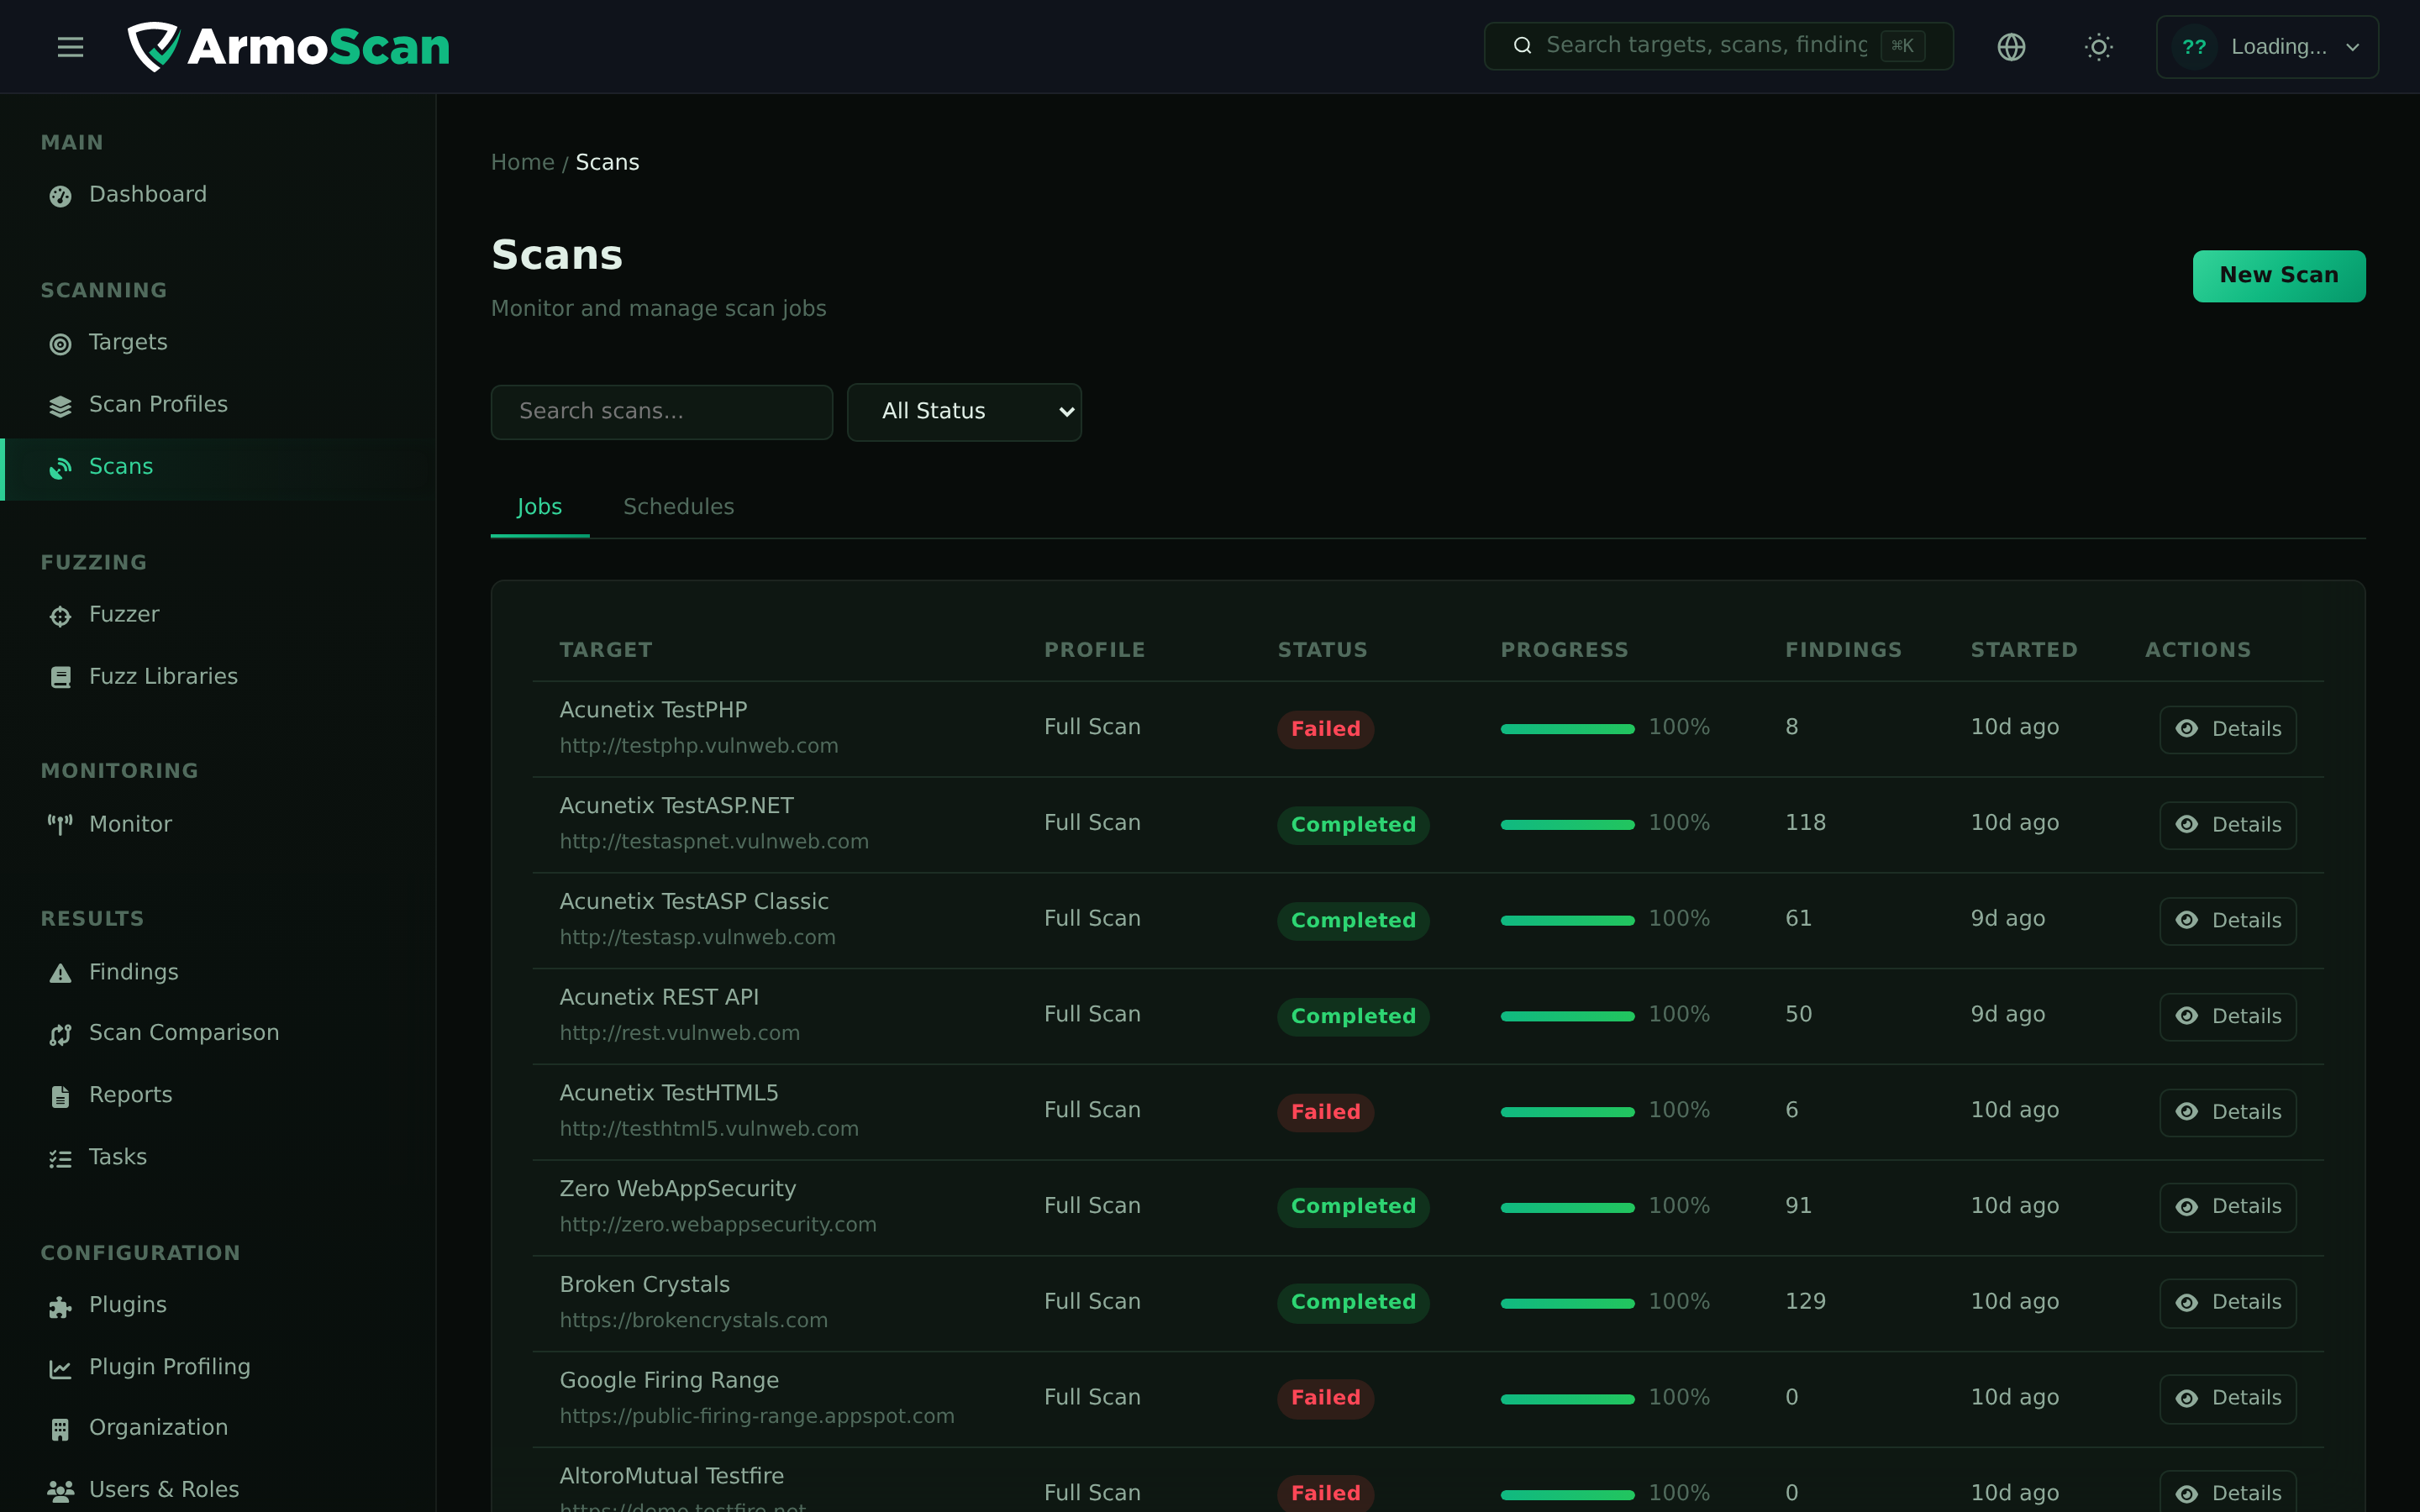Click http://testphp.vulnweb.com URL
The width and height of the screenshot is (2420, 1512).
tap(698, 746)
